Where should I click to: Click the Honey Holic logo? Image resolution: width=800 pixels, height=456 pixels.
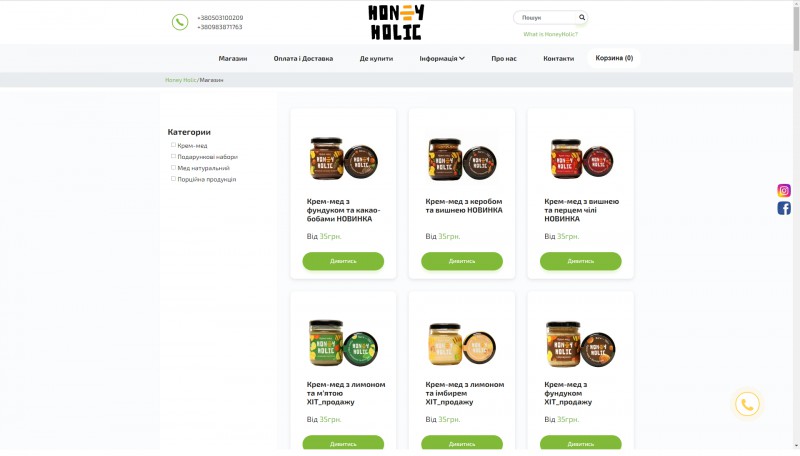tap(396, 22)
